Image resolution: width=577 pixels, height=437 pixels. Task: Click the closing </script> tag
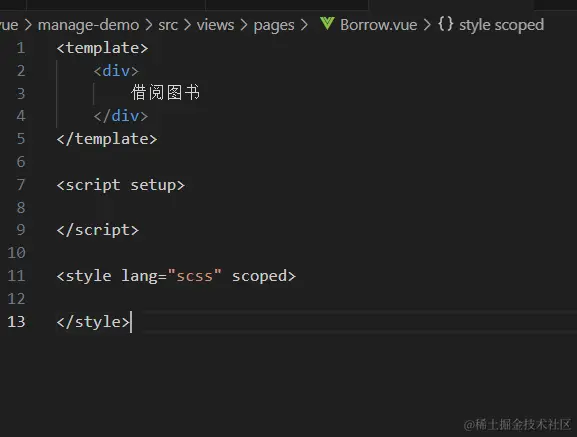[x=98, y=230]
